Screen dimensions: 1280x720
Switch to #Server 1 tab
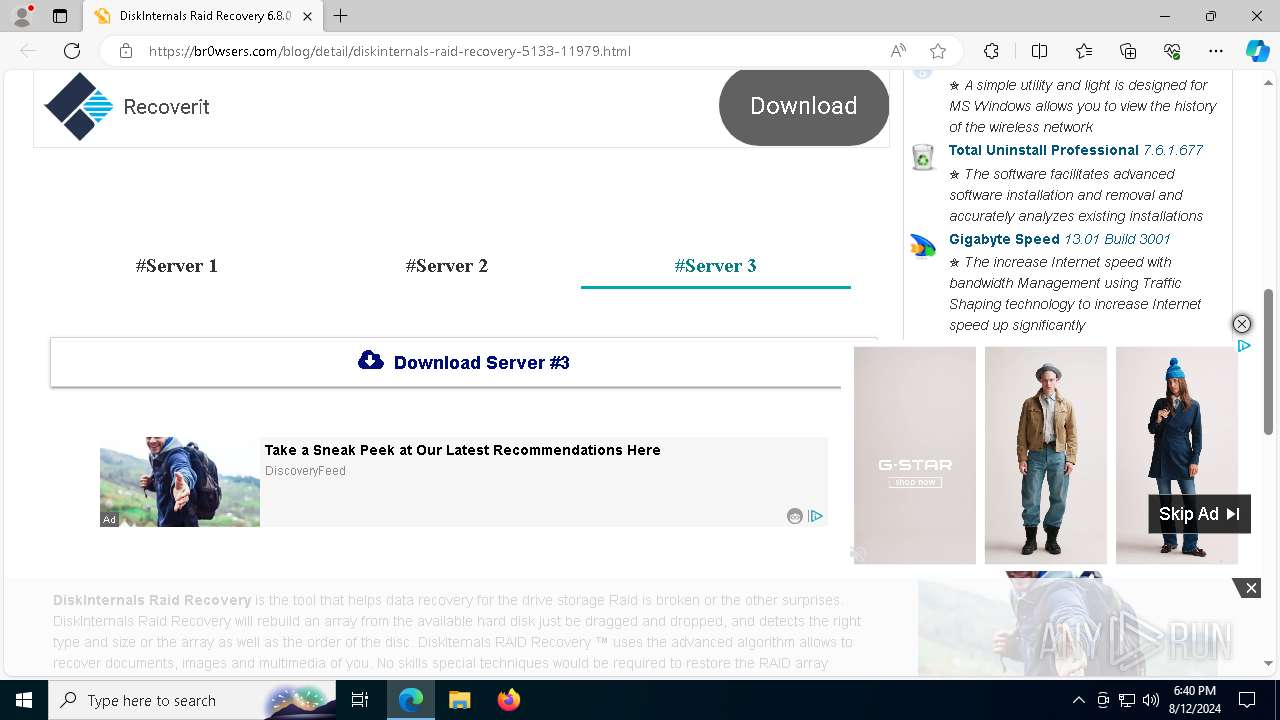pyautogui.click(x=177, y=266)
